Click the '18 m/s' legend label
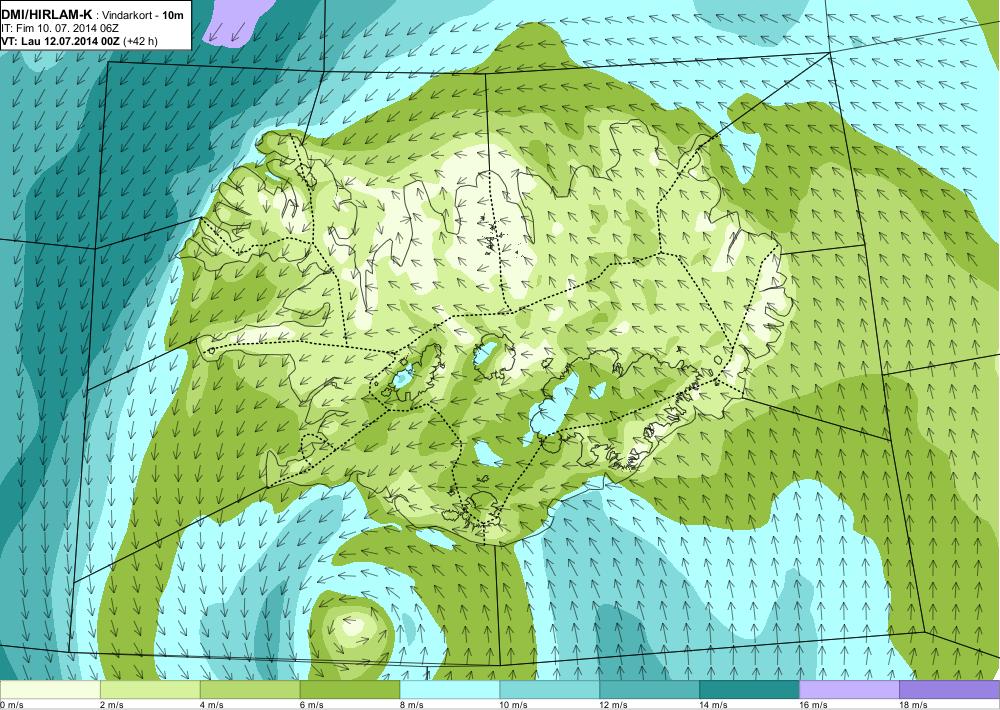 coord(913,704)
